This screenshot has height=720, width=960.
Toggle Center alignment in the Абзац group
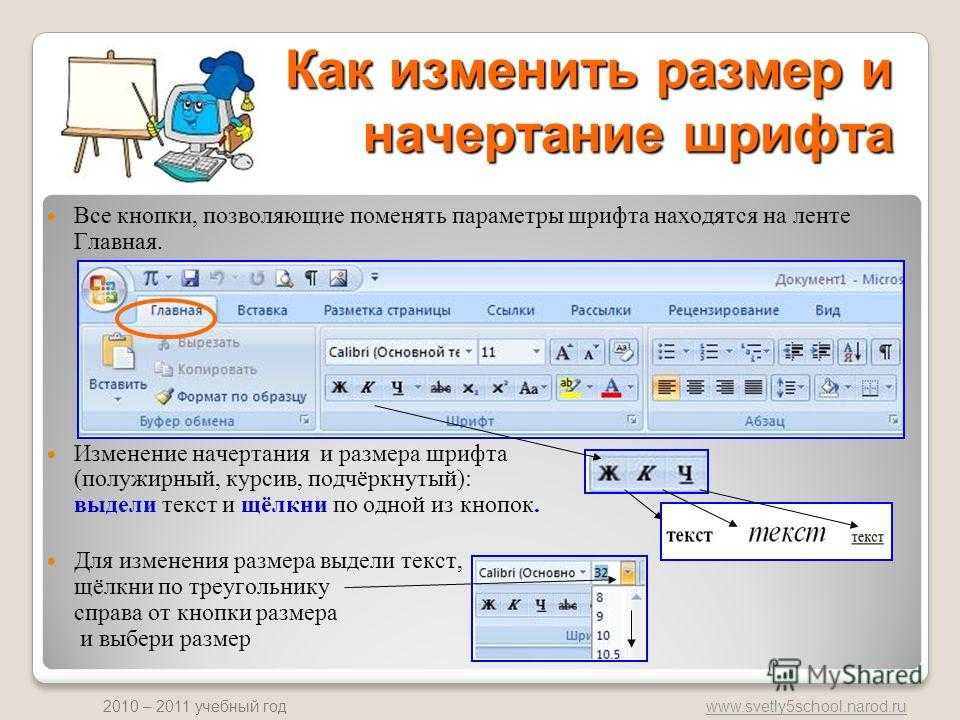[x=695, y=387]
